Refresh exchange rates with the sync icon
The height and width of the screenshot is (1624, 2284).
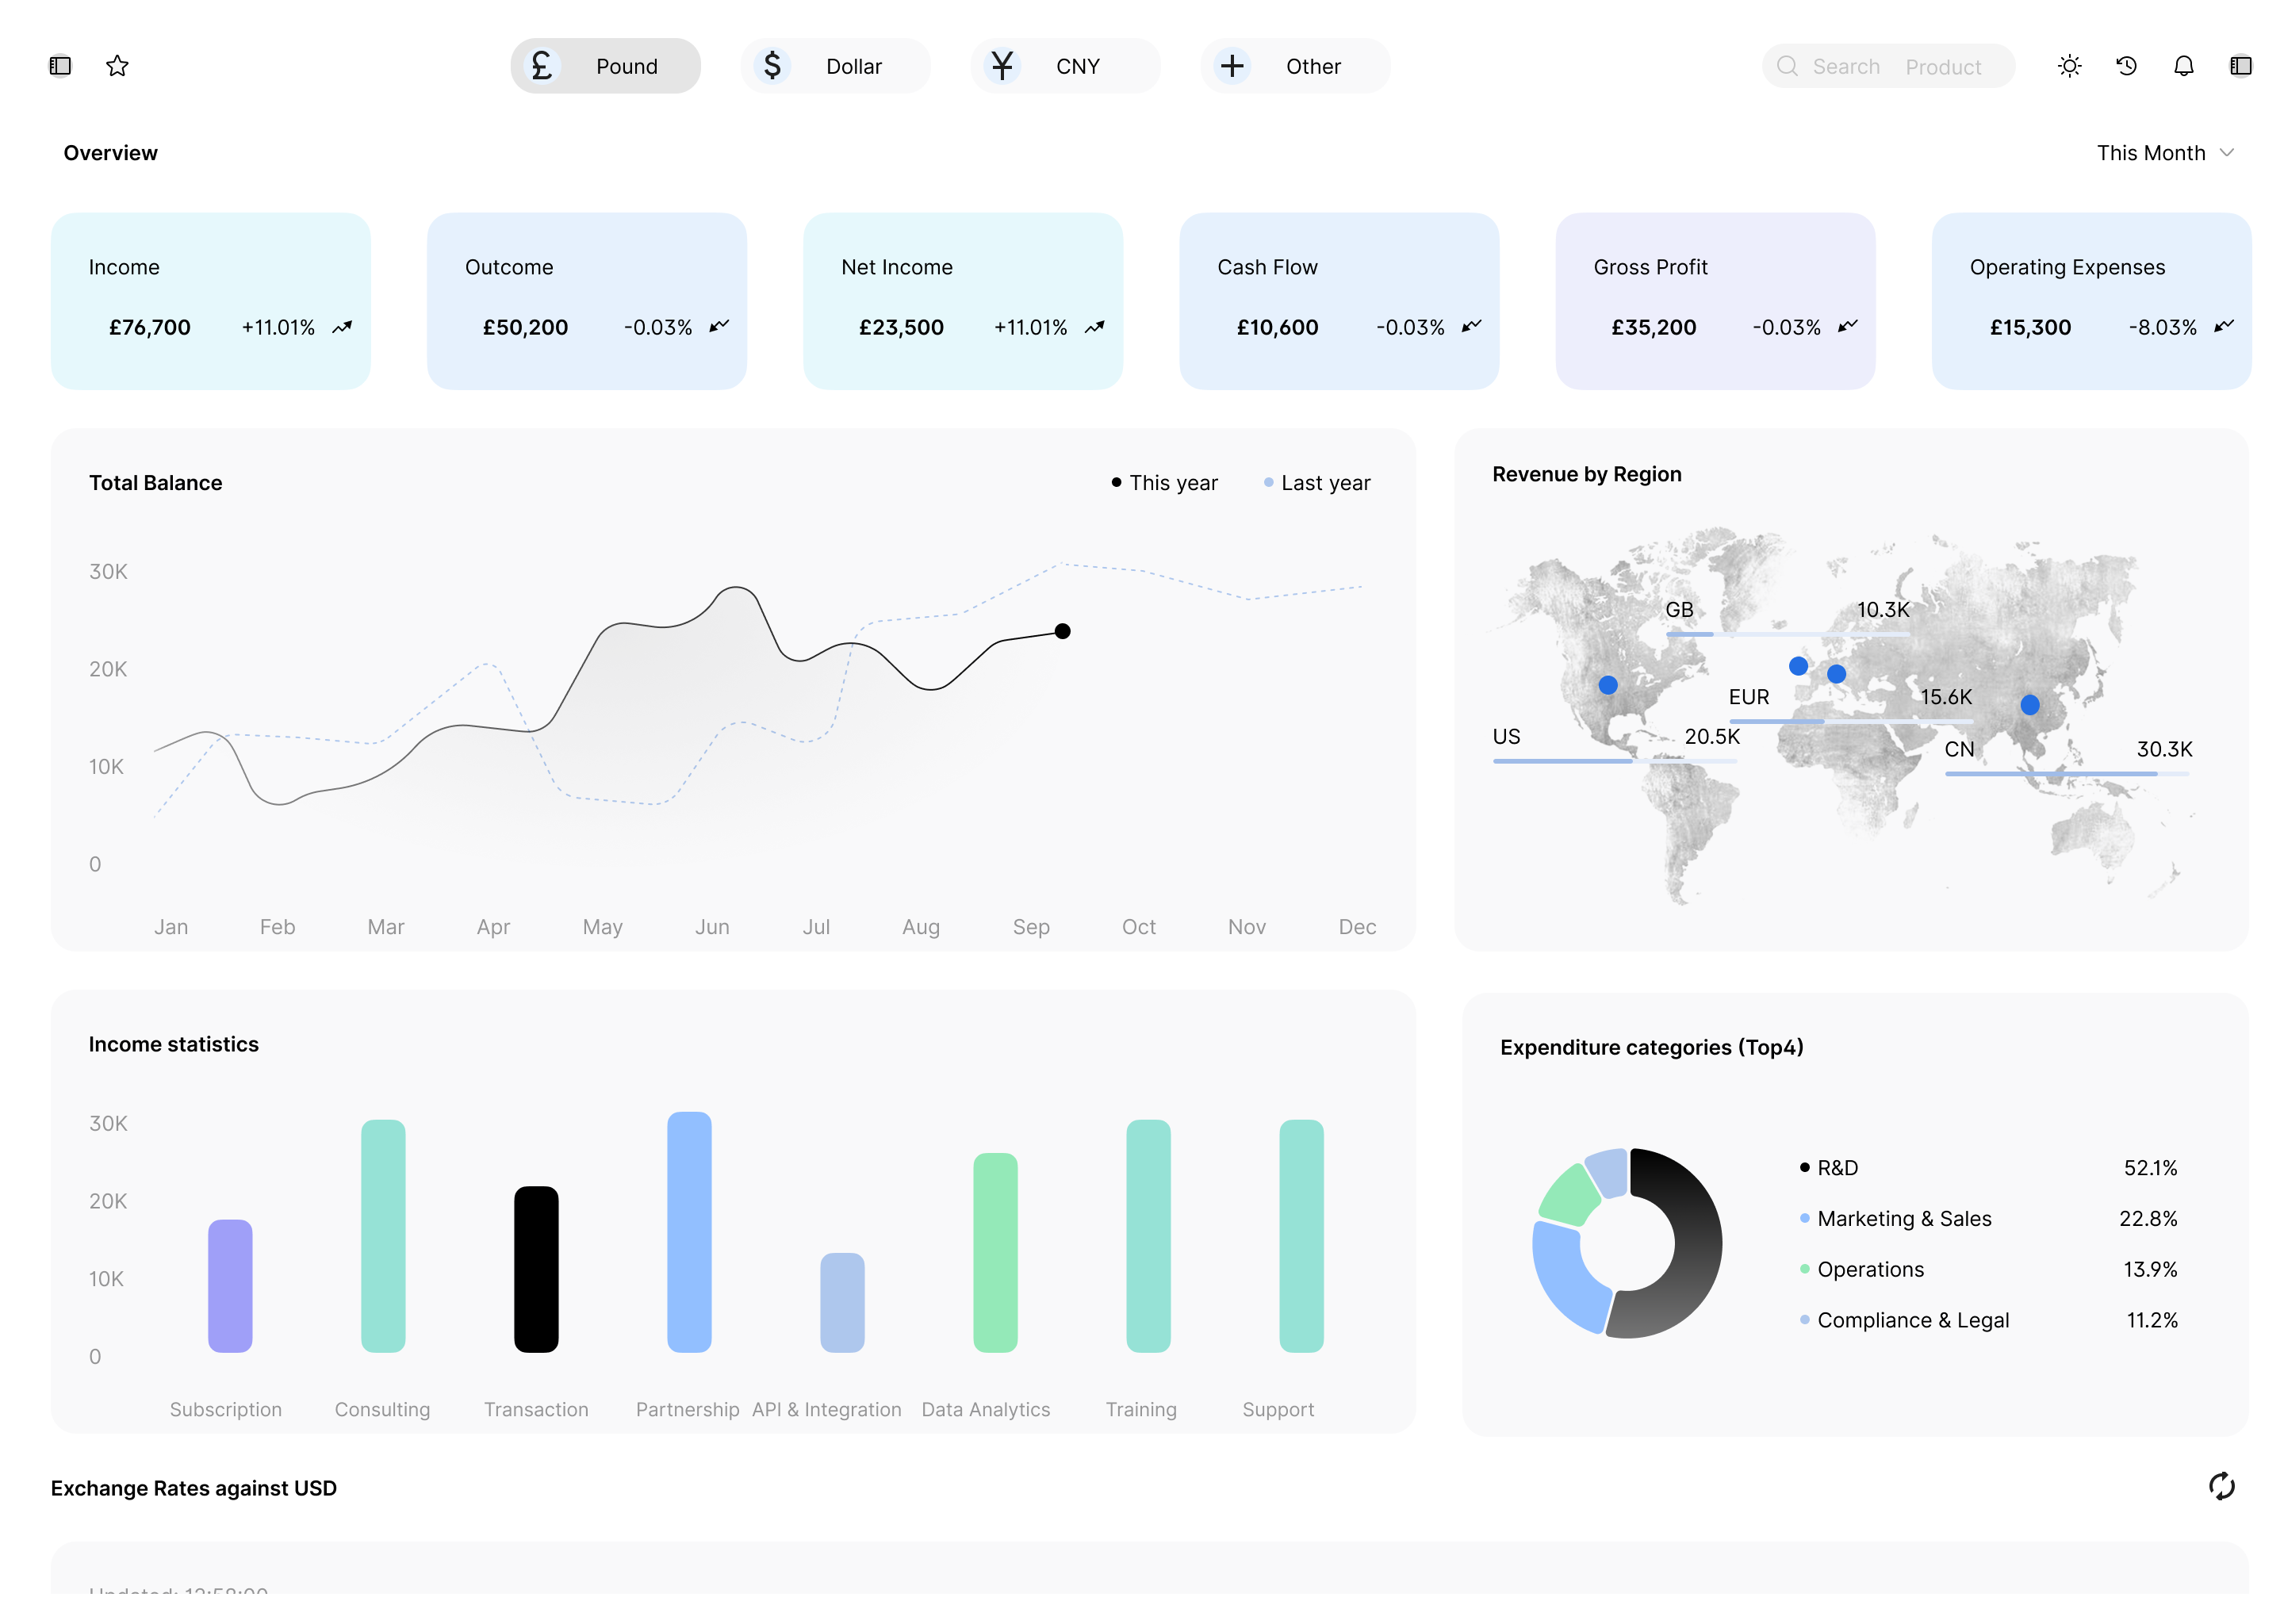(2221, 1486)
